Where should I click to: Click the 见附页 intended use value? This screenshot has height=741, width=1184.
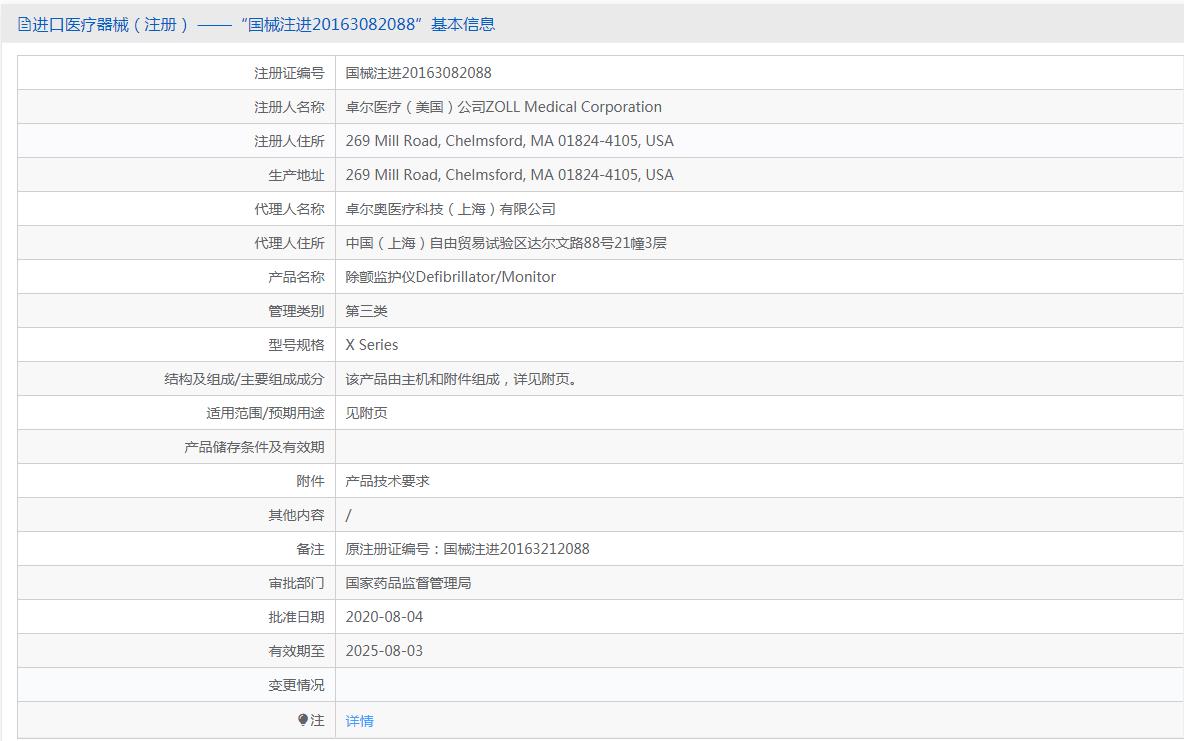click(366, 413)
